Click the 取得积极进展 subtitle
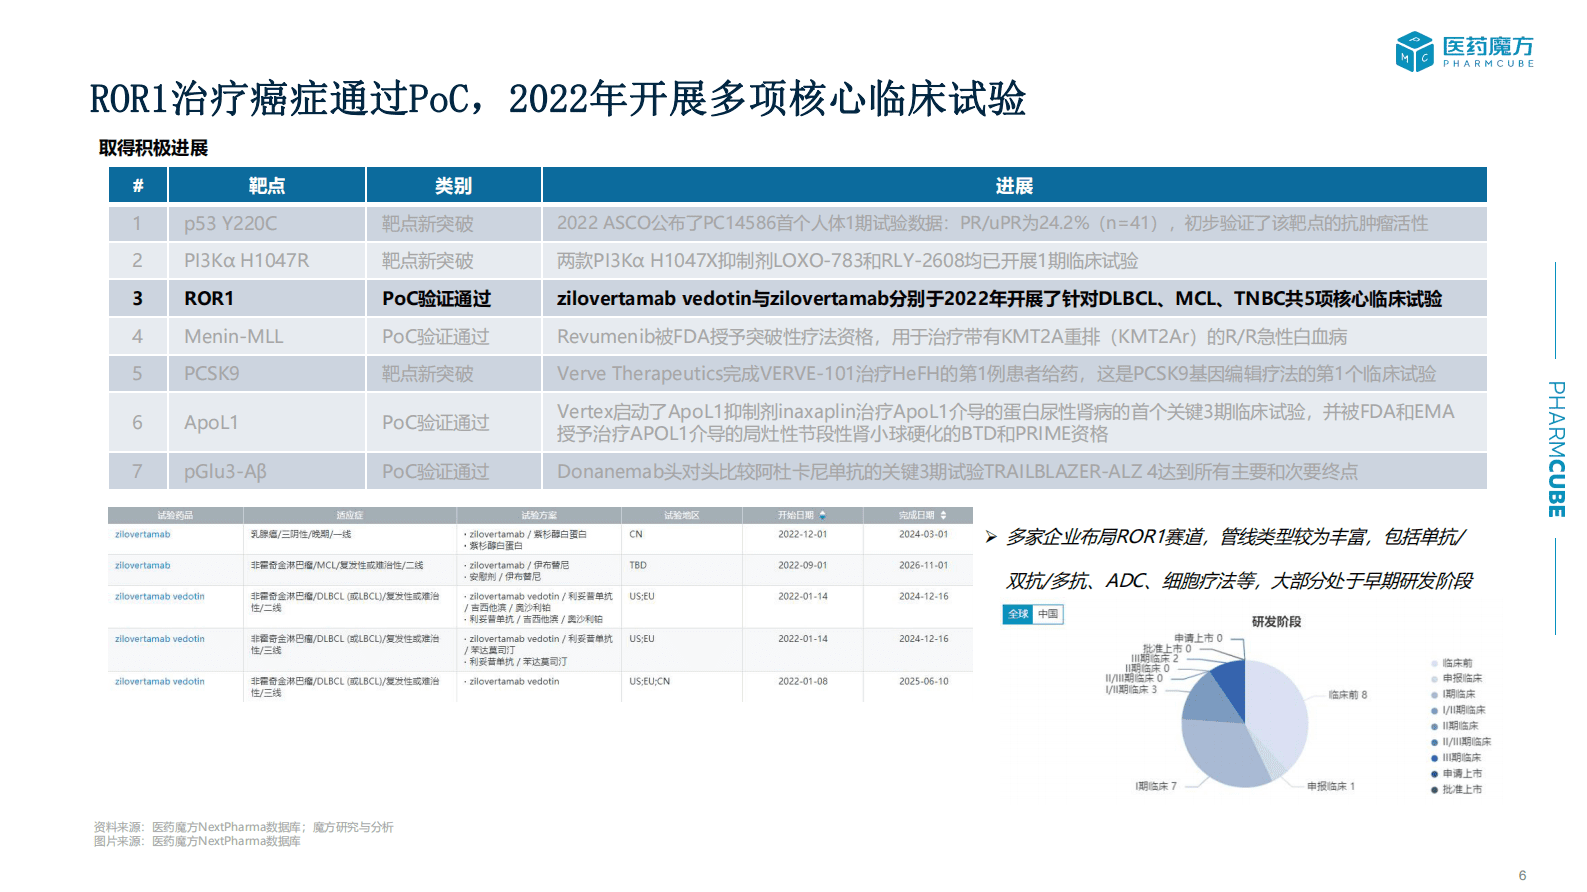Image resolution: width=1587 pixels, height=892 pixels. 153,148
